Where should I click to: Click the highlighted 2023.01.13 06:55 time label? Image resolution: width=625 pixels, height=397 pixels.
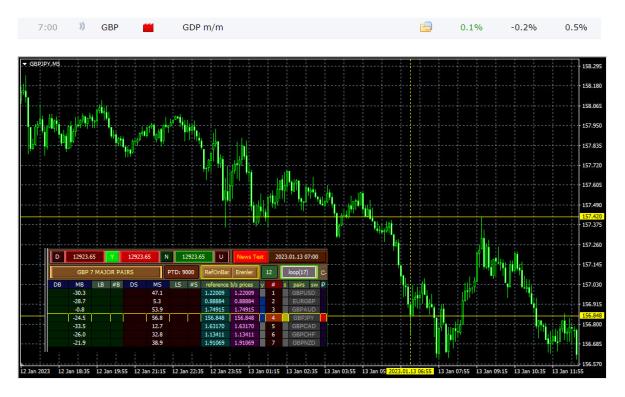(x=410, y=371)
